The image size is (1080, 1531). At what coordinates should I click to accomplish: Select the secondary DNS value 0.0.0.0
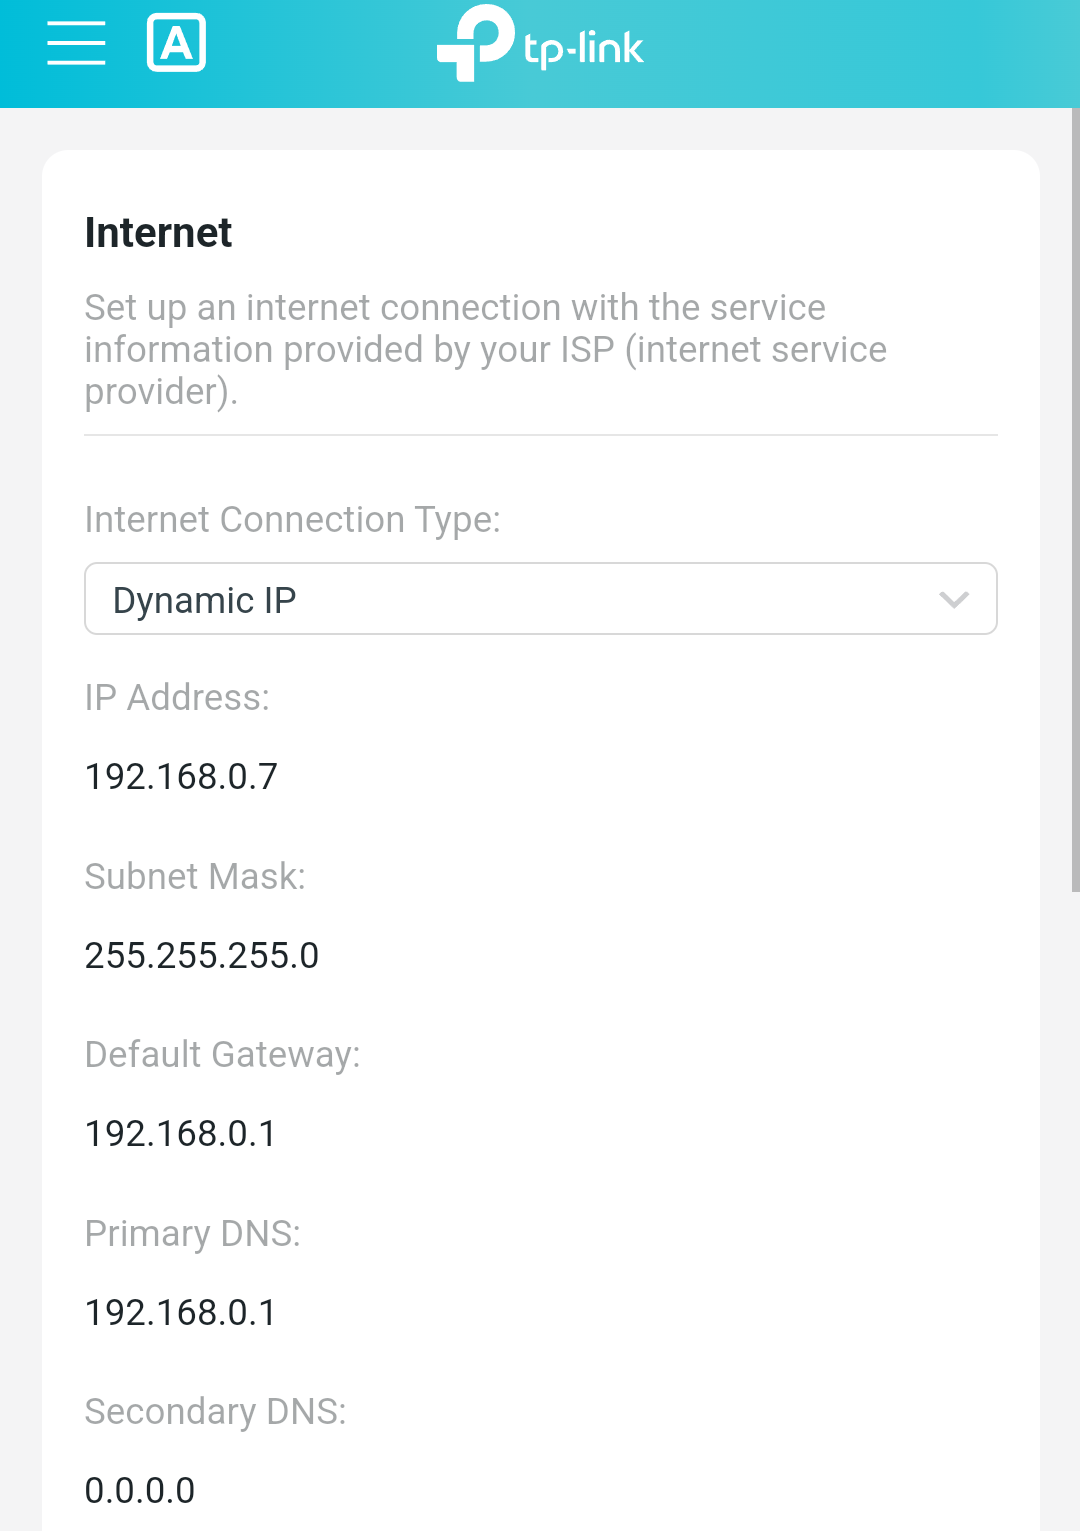coord(140,1491)
